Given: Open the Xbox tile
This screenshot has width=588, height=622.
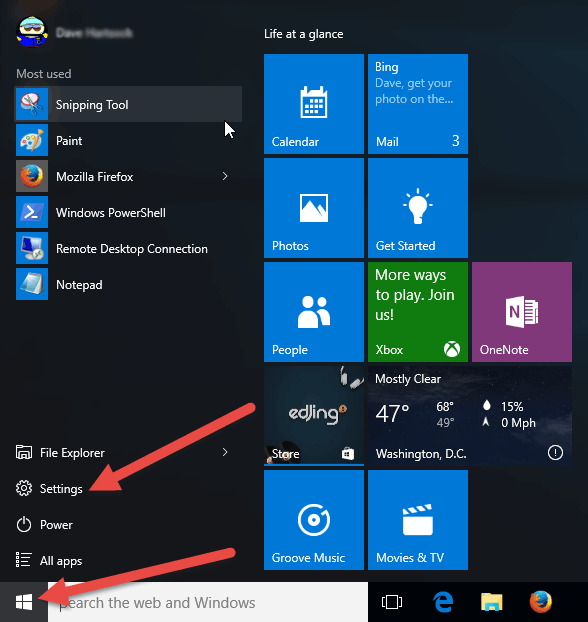Looking at the screenshot, I should coord(418,312).
